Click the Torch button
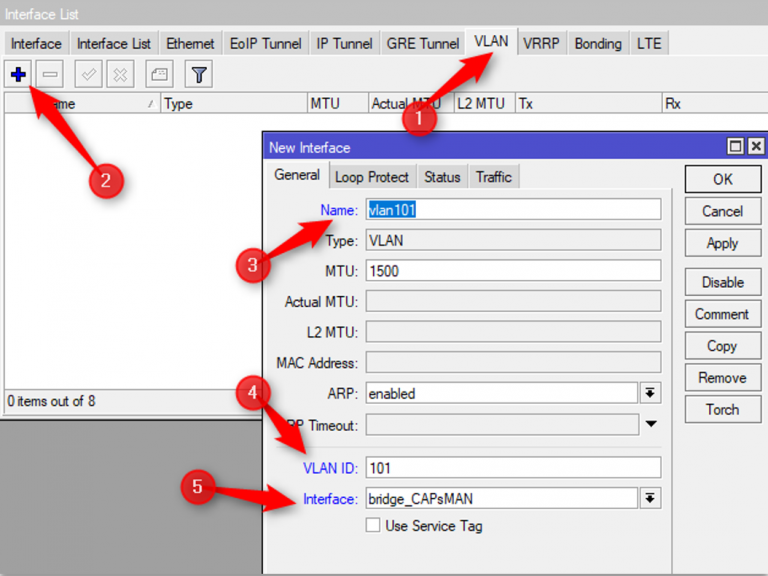This screenshot has height=576, width=768. click(x=722, y=409)
